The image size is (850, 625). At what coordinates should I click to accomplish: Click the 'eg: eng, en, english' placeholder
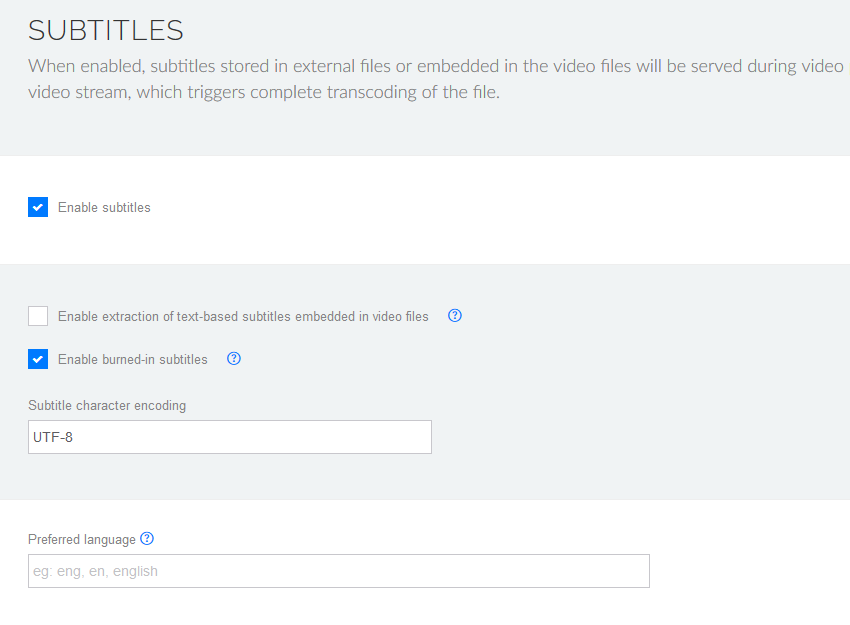(95, 572)
